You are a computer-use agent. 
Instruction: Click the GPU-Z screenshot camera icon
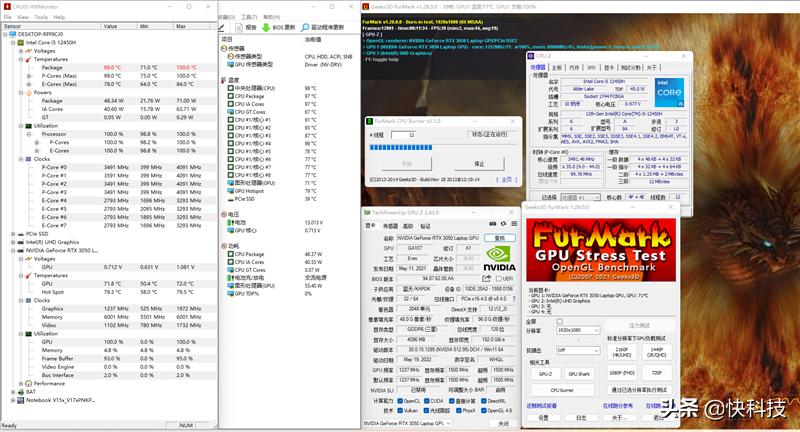[493, 224]
